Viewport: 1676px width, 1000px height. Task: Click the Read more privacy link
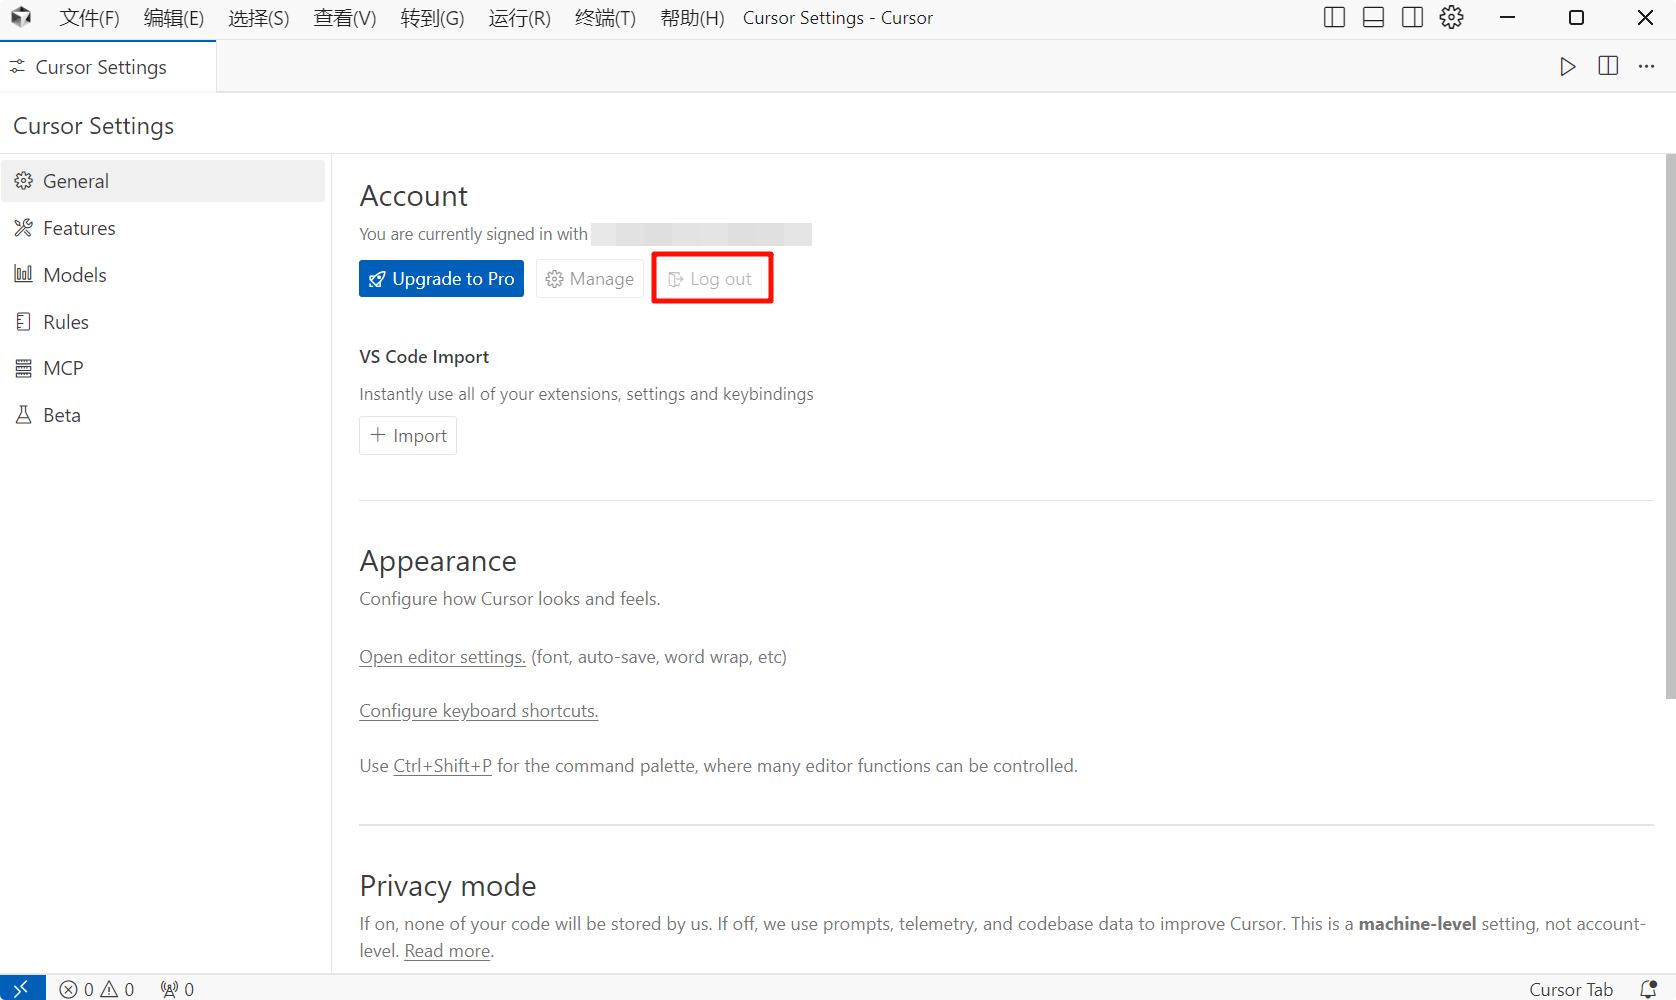point(447,951)
